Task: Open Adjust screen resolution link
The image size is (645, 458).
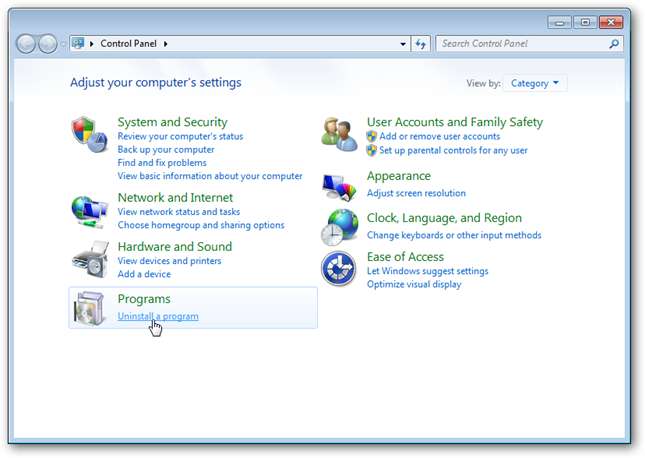Action: point(416,193)
